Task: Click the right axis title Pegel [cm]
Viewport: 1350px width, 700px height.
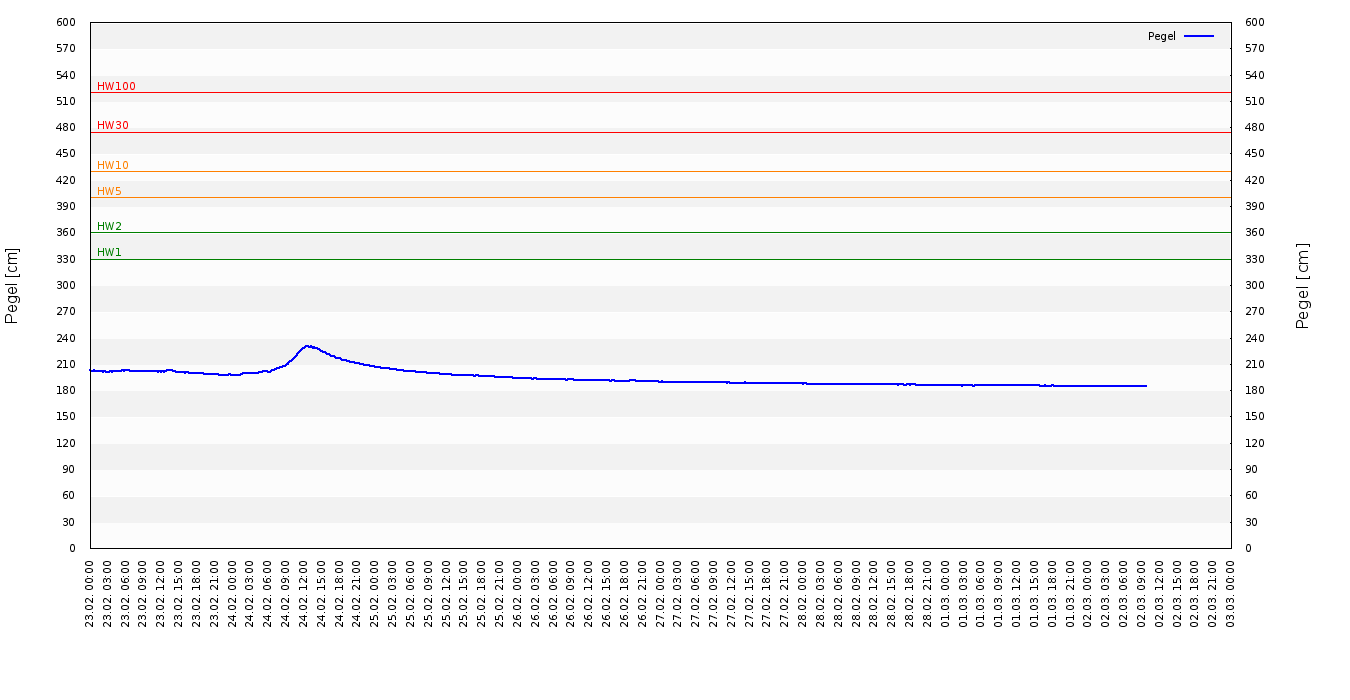Action: 1302,285
